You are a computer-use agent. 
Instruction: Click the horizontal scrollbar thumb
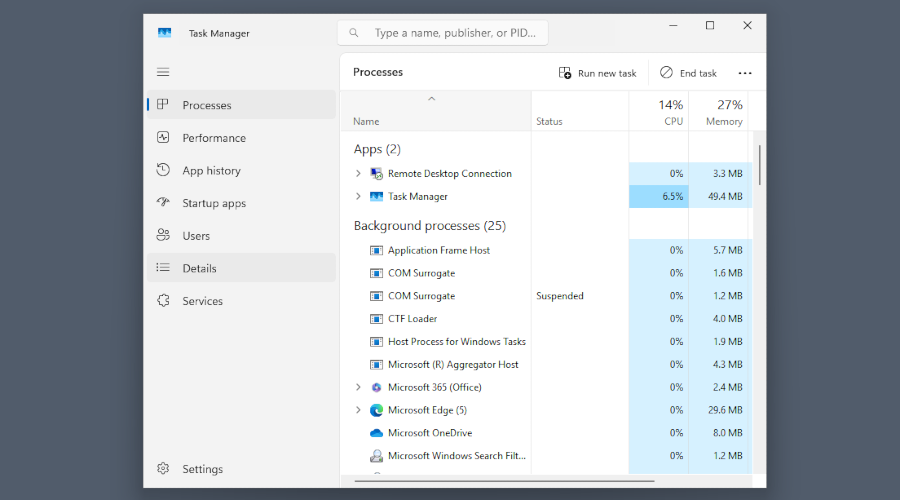[505, 481]
